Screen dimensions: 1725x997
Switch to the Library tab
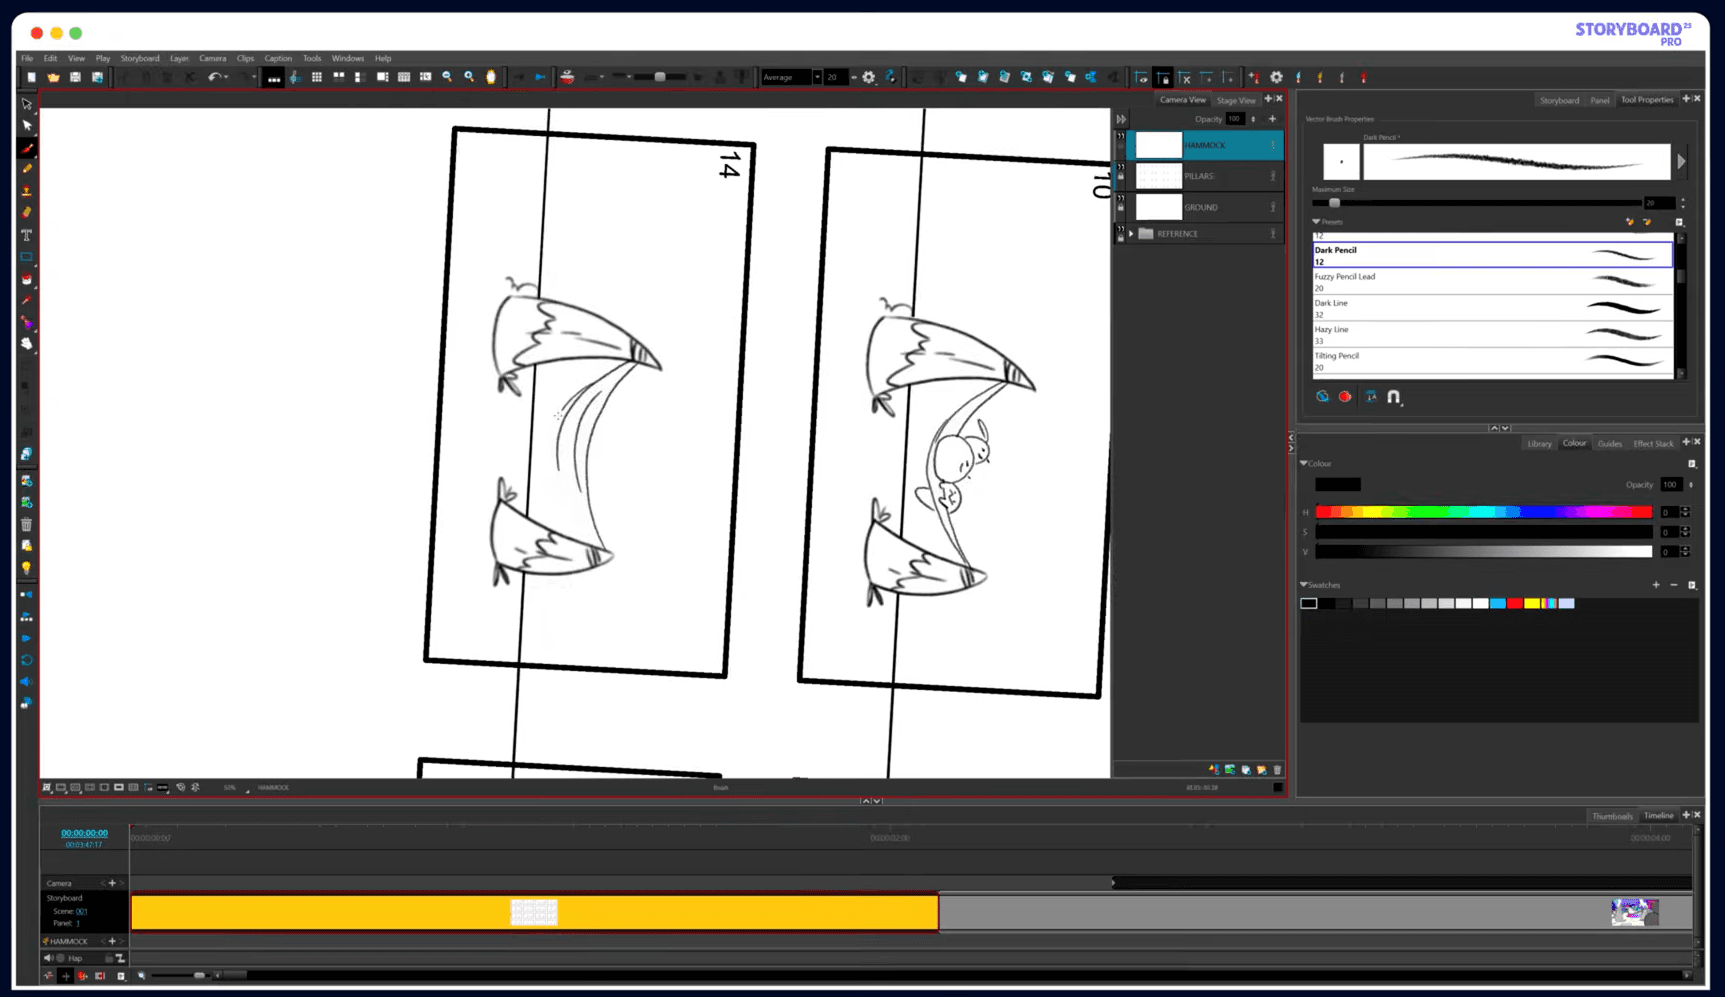click(1539, 444)
